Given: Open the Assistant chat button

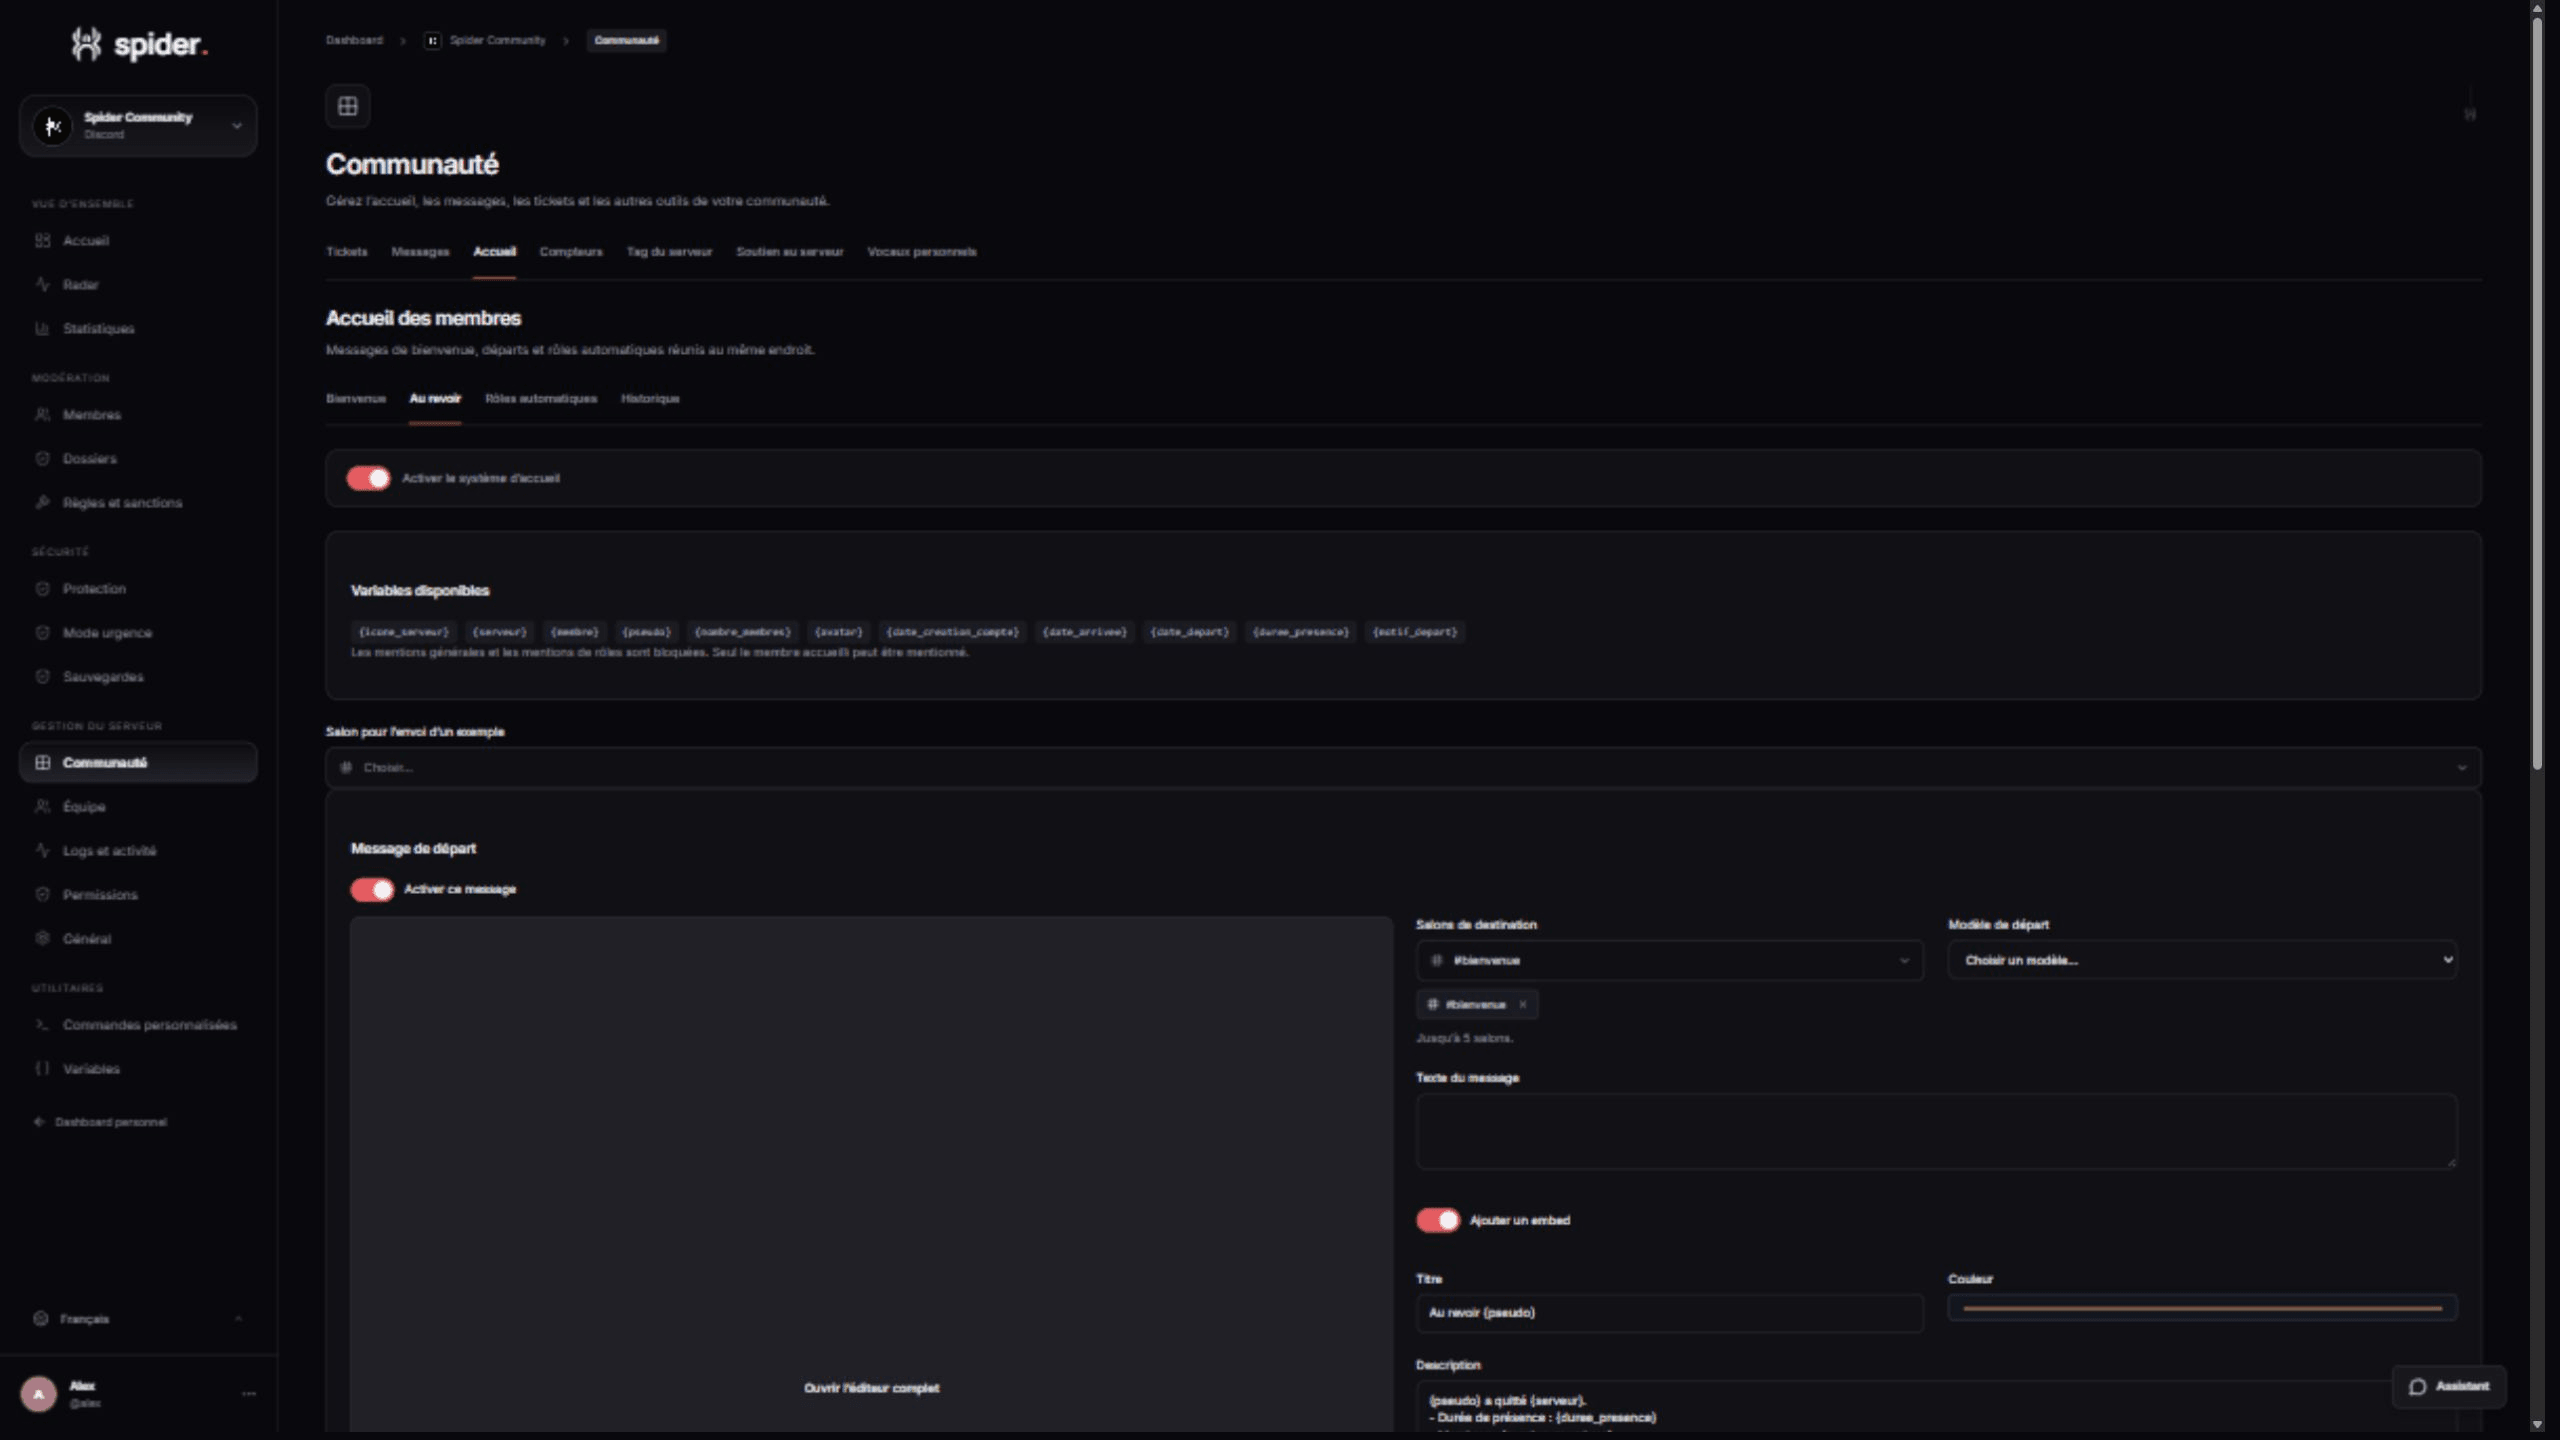Looking at the screenshot, I should (2448, 1387).
